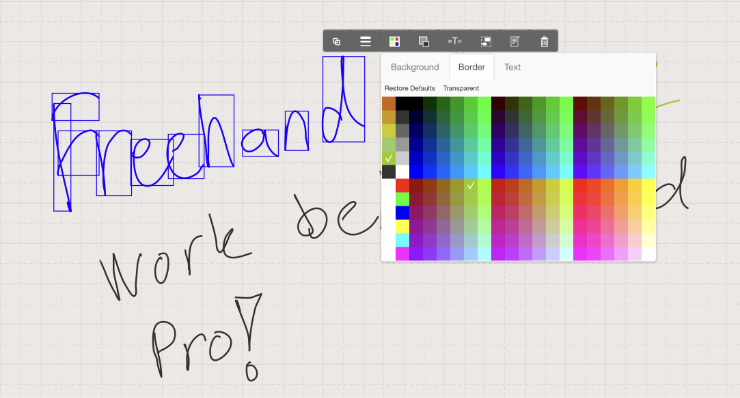Image resolution: width=740 pixels, height=398 pixels.
Task: Click the duplicate shapes icon in toolbar
Action: coord(336,42)
